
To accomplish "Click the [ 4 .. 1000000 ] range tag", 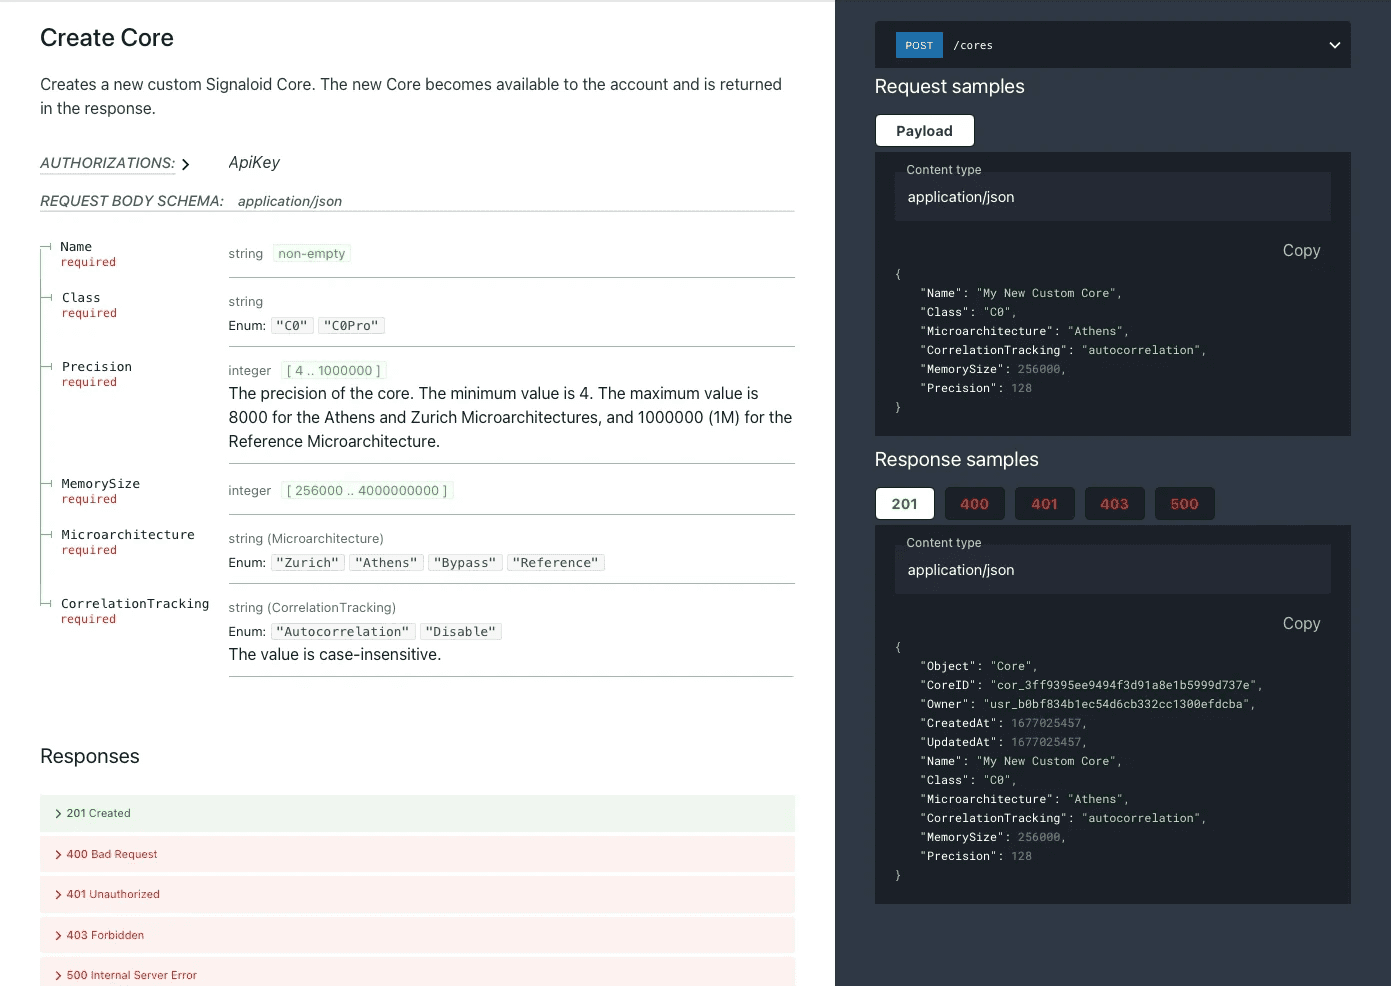I will 334,370.
